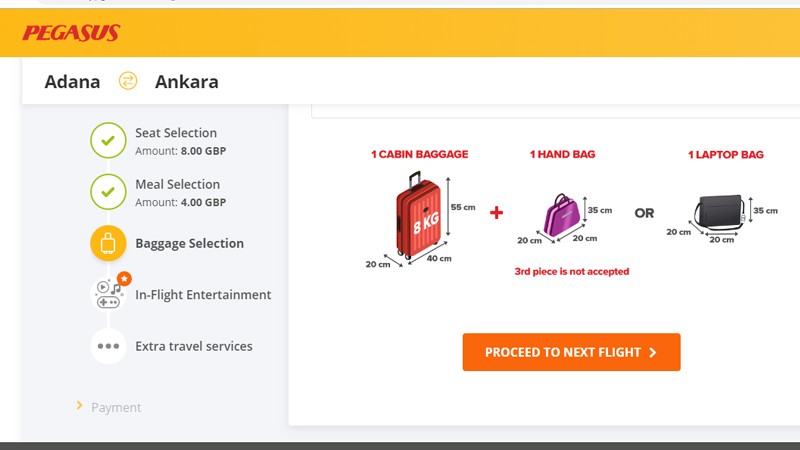
Task: Click Meal Selection green checkmark icon
Action: click(x=108, y=192)
